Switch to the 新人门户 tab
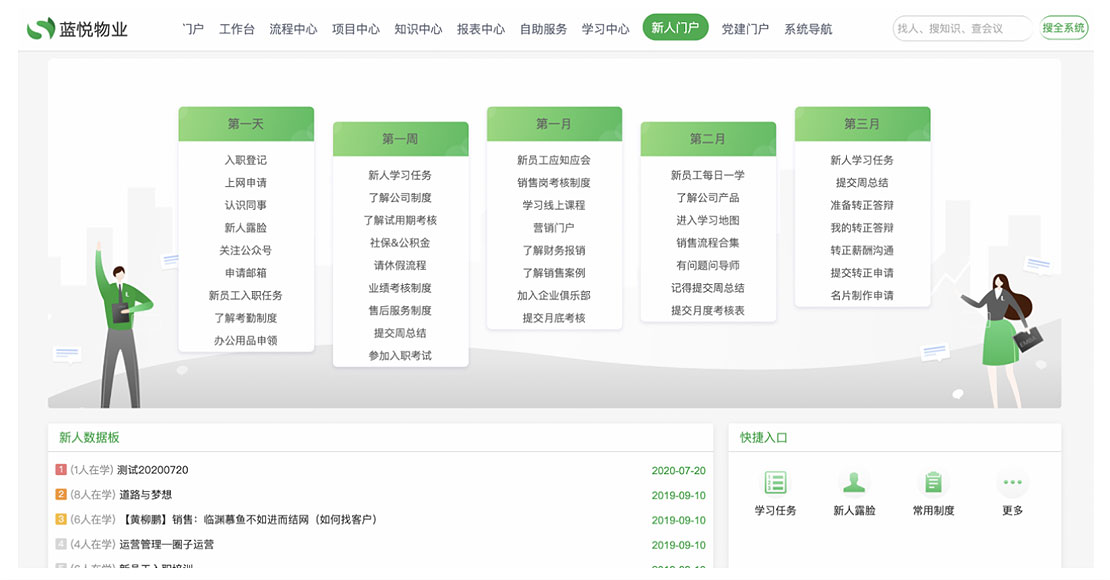The width and height of the screenshot is (1110, 580). [x=675, y=28]
